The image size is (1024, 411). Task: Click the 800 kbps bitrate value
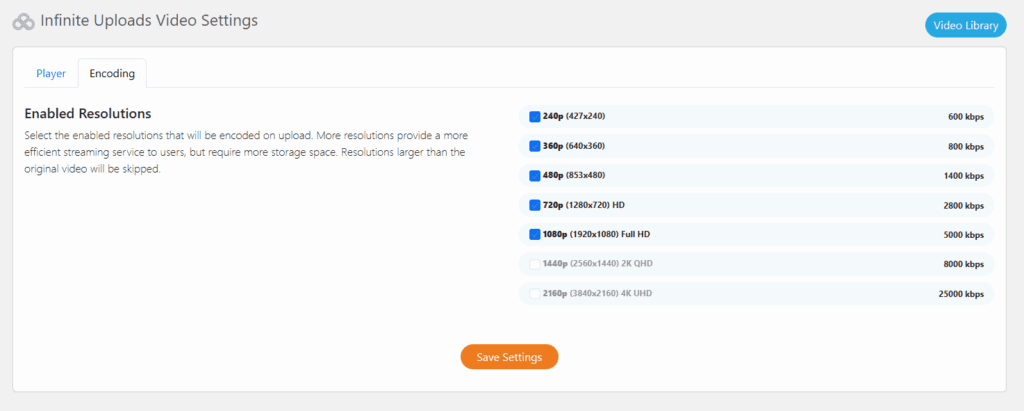[x=965, y=146]
